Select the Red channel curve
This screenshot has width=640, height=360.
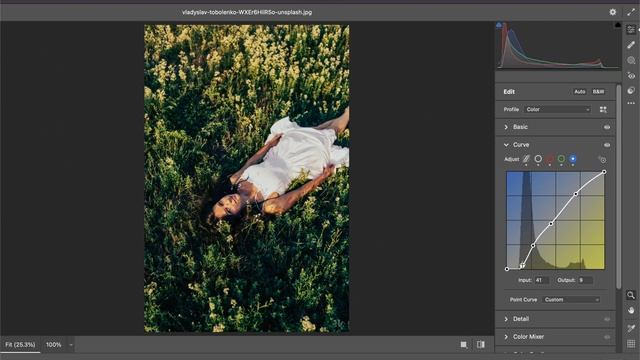550,159
